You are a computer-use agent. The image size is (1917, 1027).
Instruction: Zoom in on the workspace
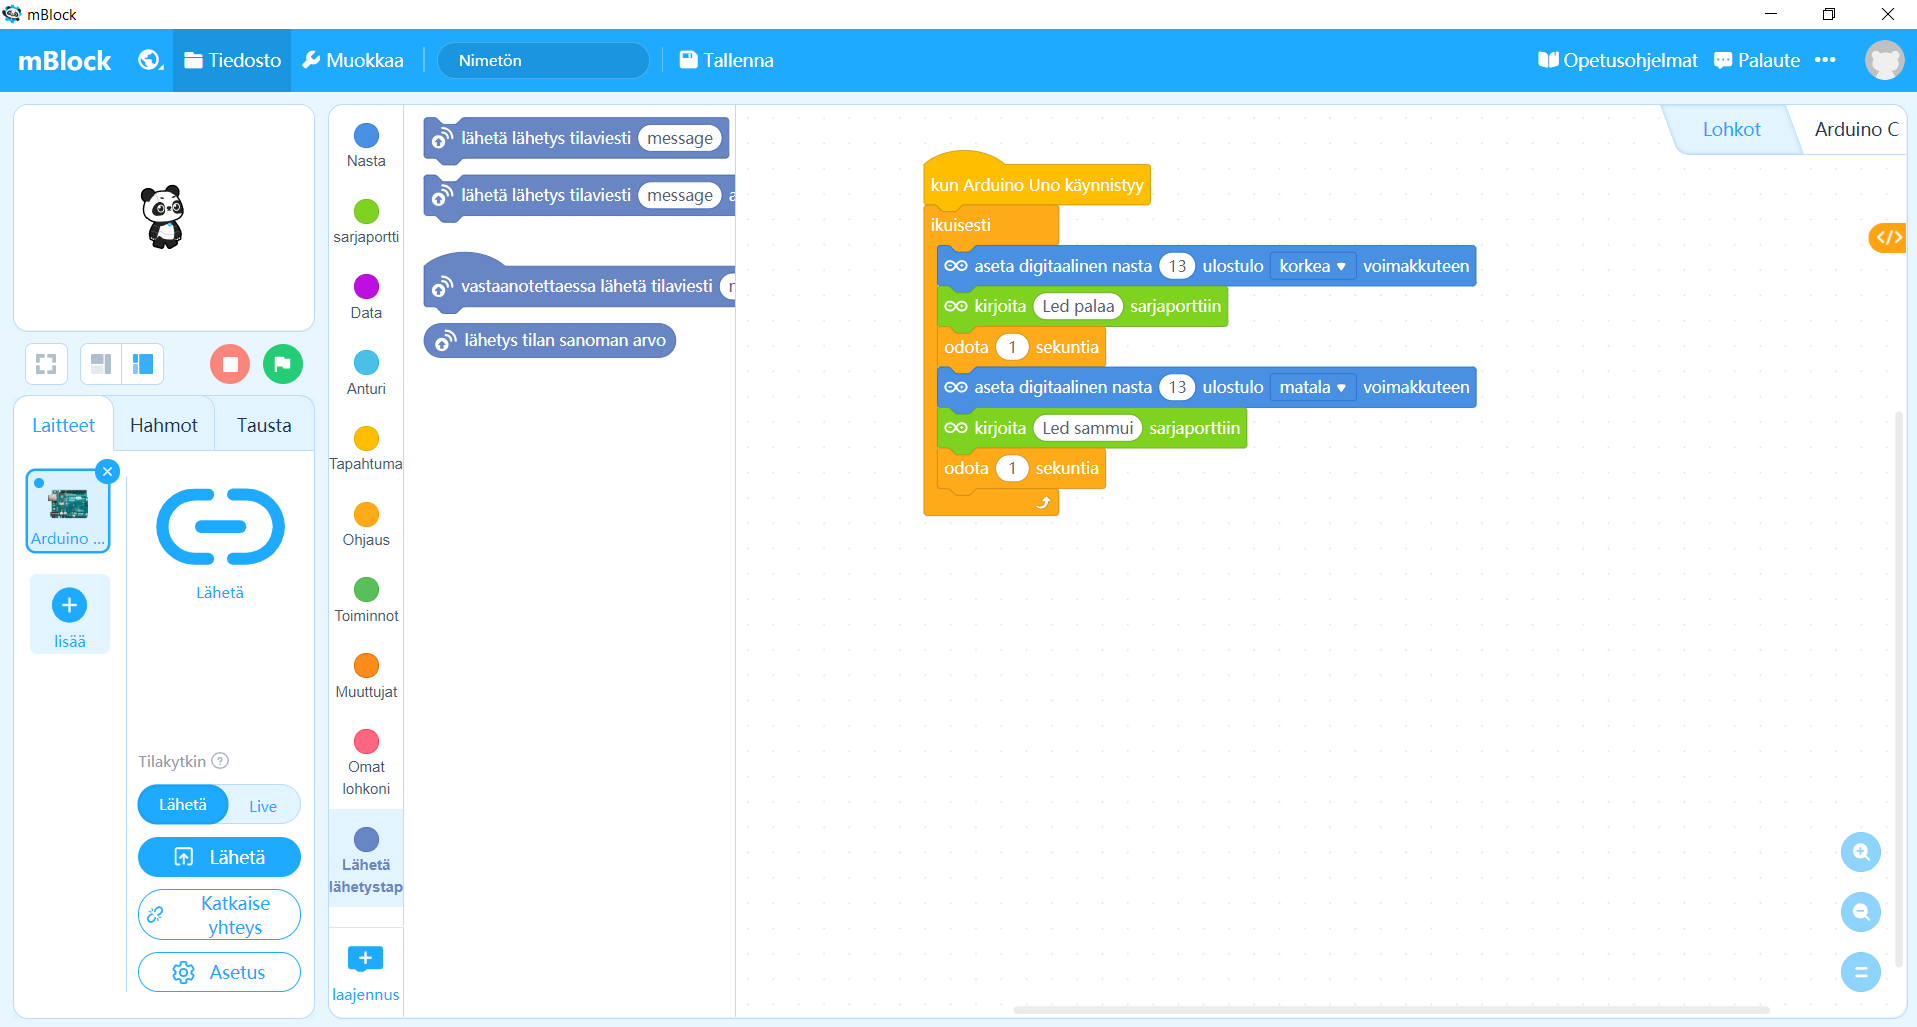pos(1860,852)
